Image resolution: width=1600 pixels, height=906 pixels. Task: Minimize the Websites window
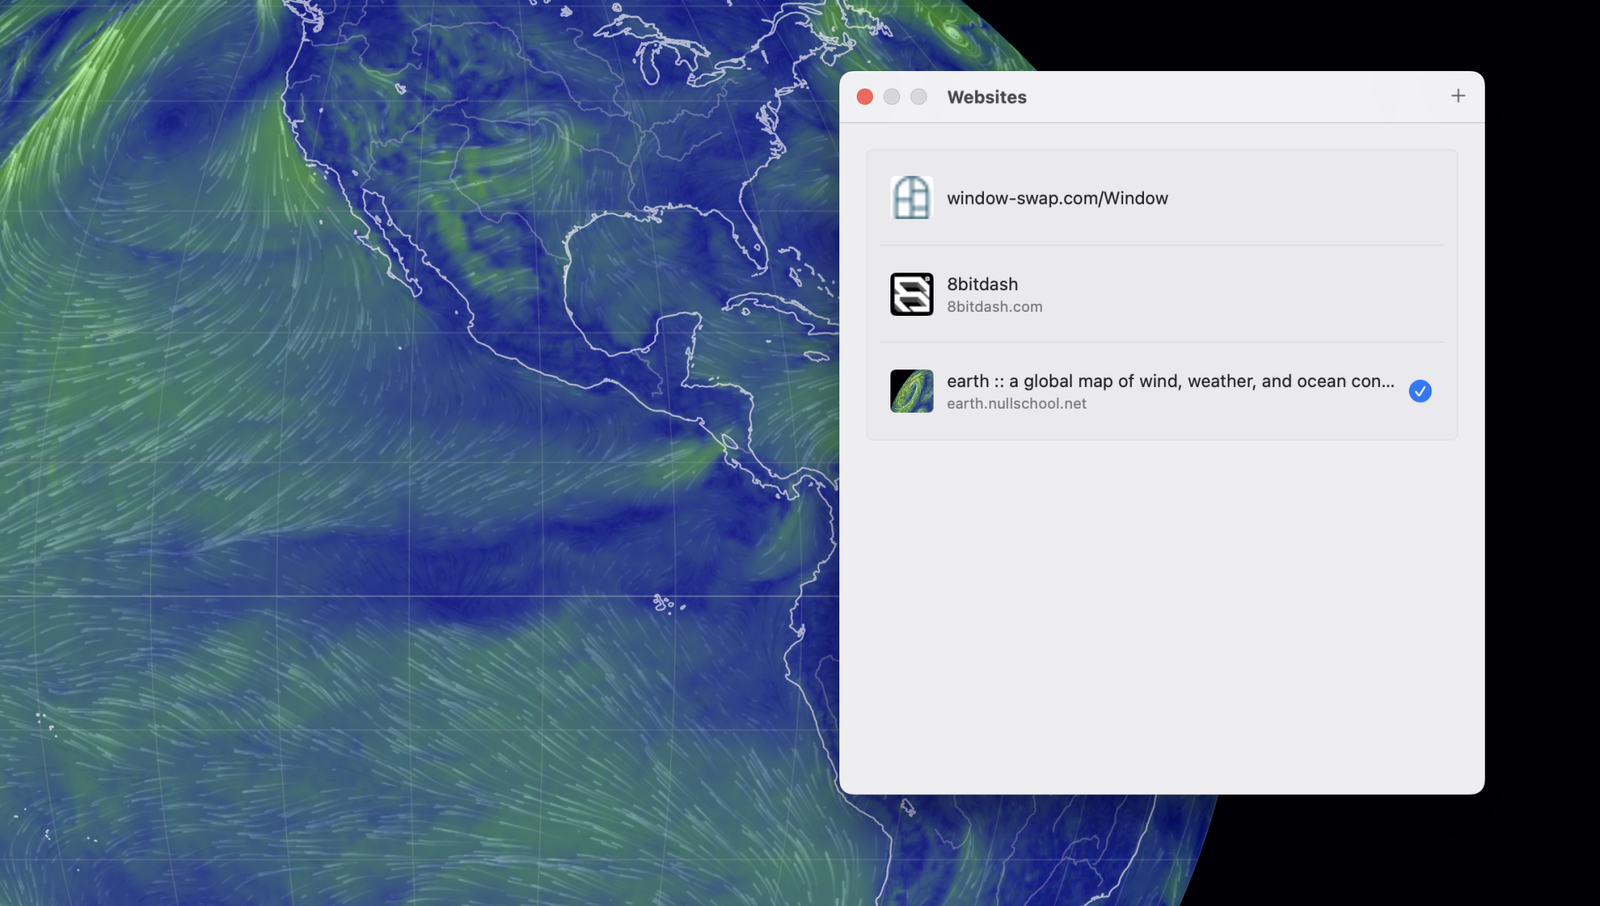point(892,97)
